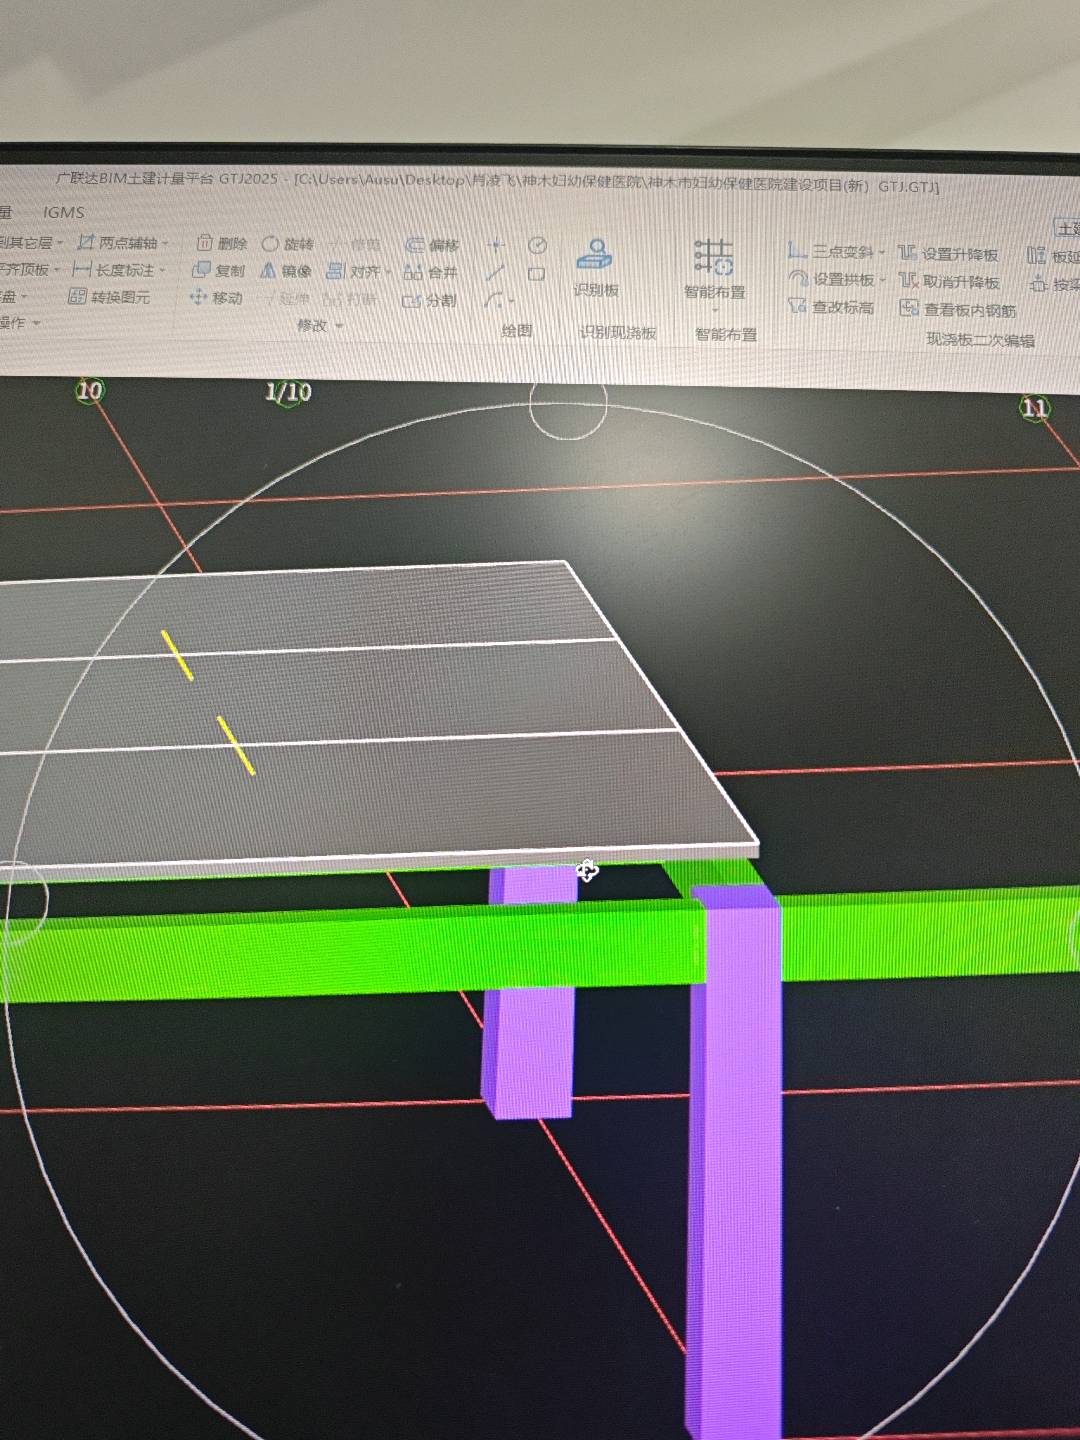Click 查改标高 tool
The width and height of the screenshot is (1080, 1440).
831,307
